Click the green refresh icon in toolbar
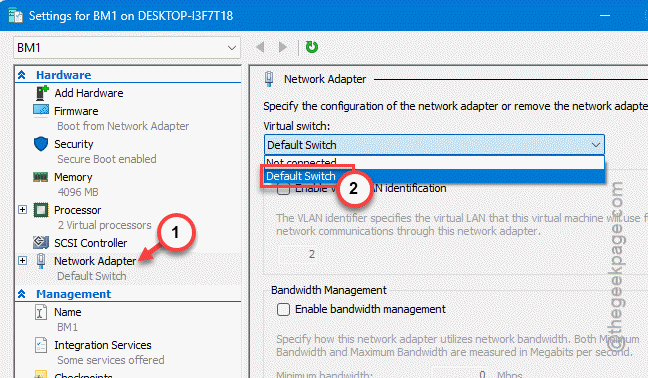The image size is (648, 378). 312,47
